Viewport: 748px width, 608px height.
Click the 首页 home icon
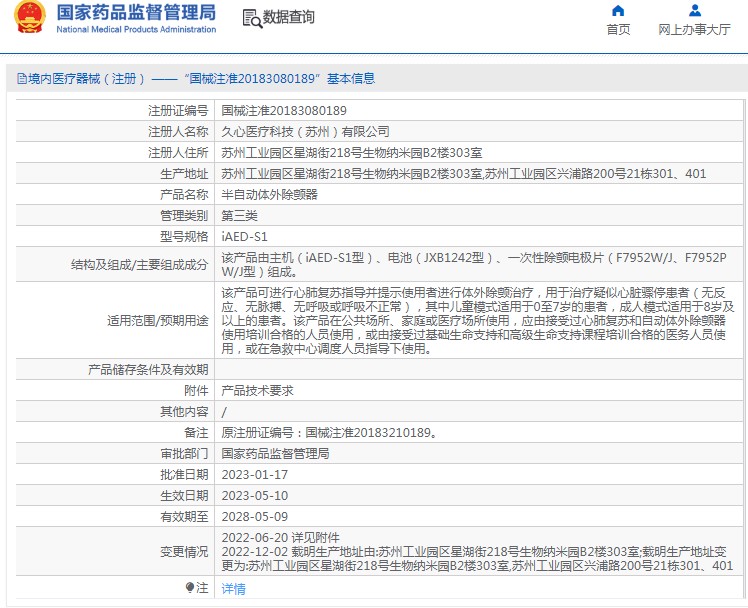pyautogui.click(x=618, y=11)
